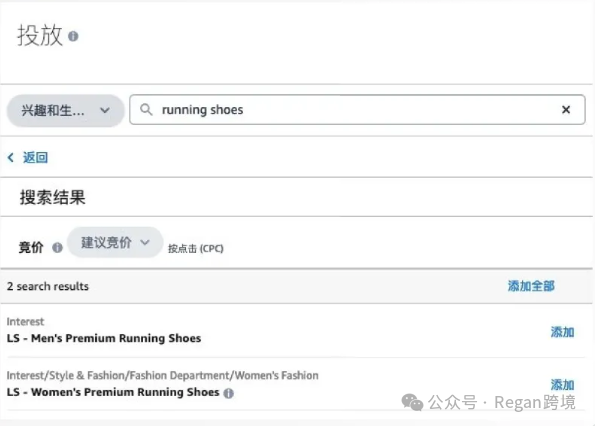The width and height of the screenshot is (595, 426).
Task: Click the chevron arrow on 兴趣和生... selector
Action: (x=105, y=110)
